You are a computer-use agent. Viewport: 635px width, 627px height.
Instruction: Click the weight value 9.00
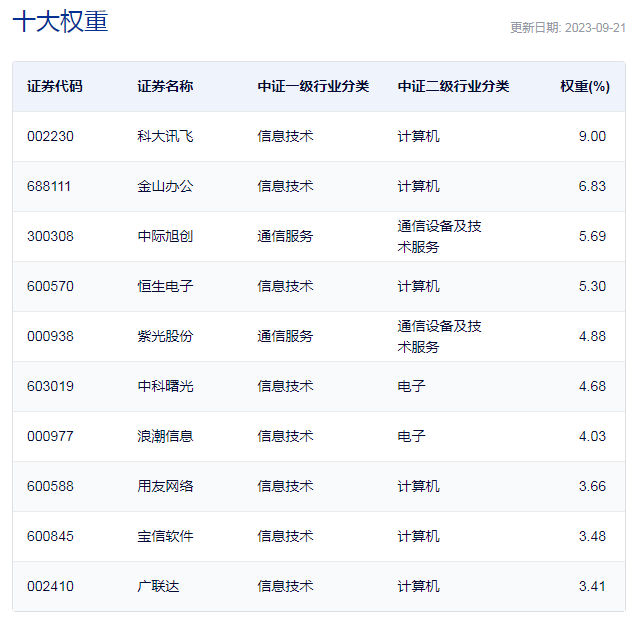(x=592, y=136)
